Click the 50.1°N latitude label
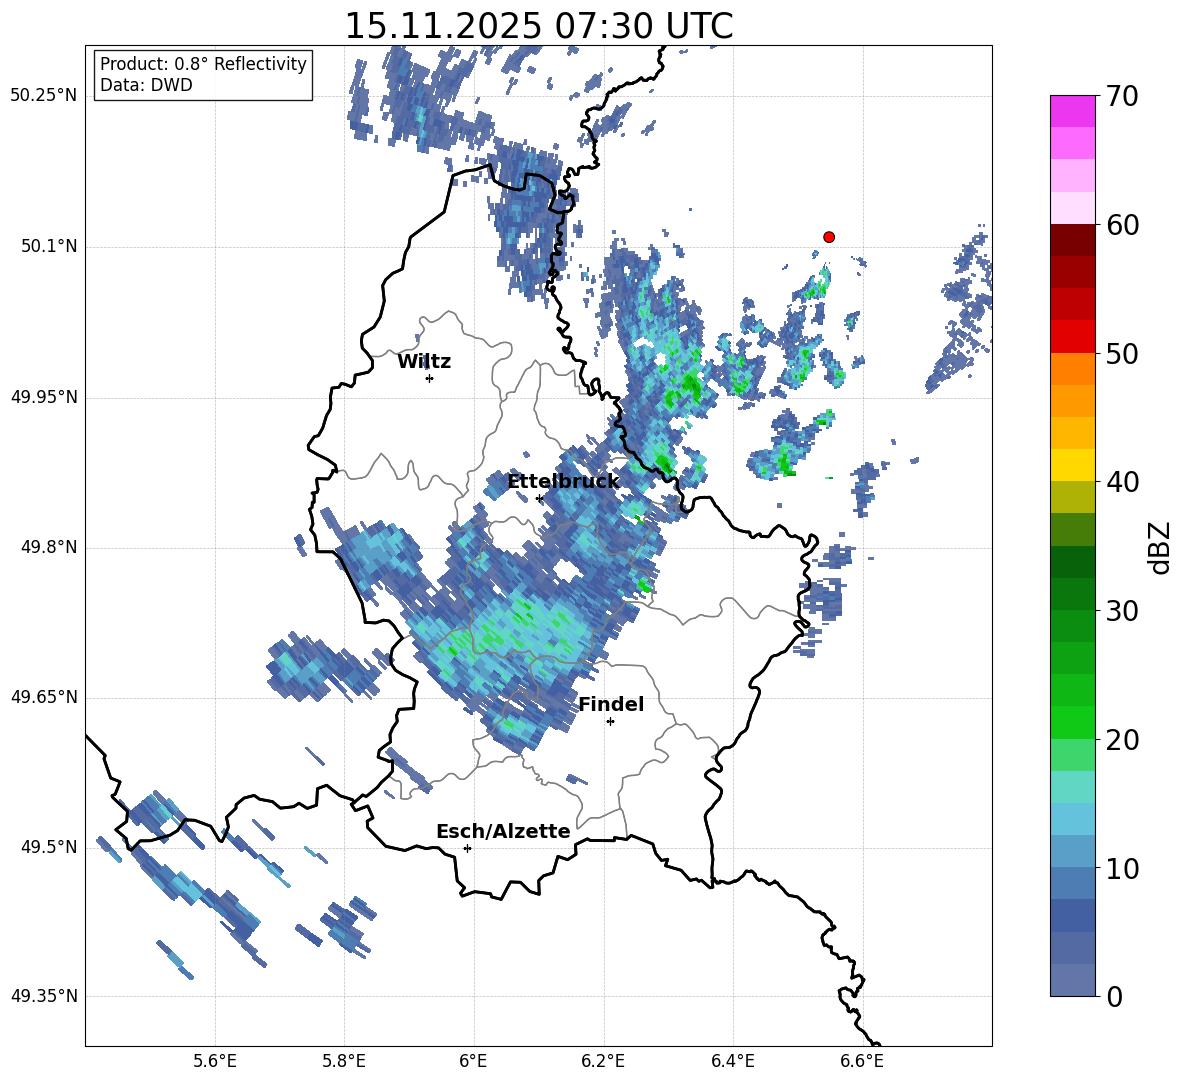Screen dimensions: 1184x1081 tap(48, 247)
